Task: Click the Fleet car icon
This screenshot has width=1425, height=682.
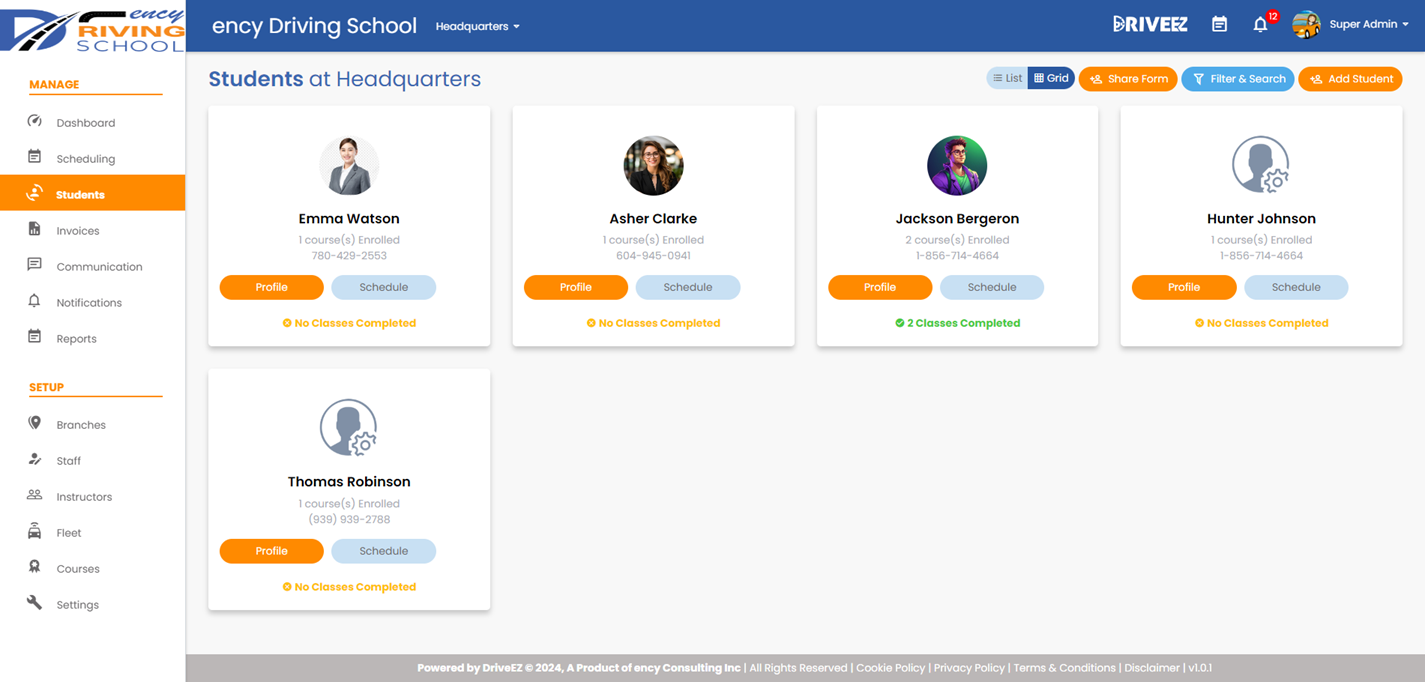Action: pyautogui.click(x=34, y=531)
